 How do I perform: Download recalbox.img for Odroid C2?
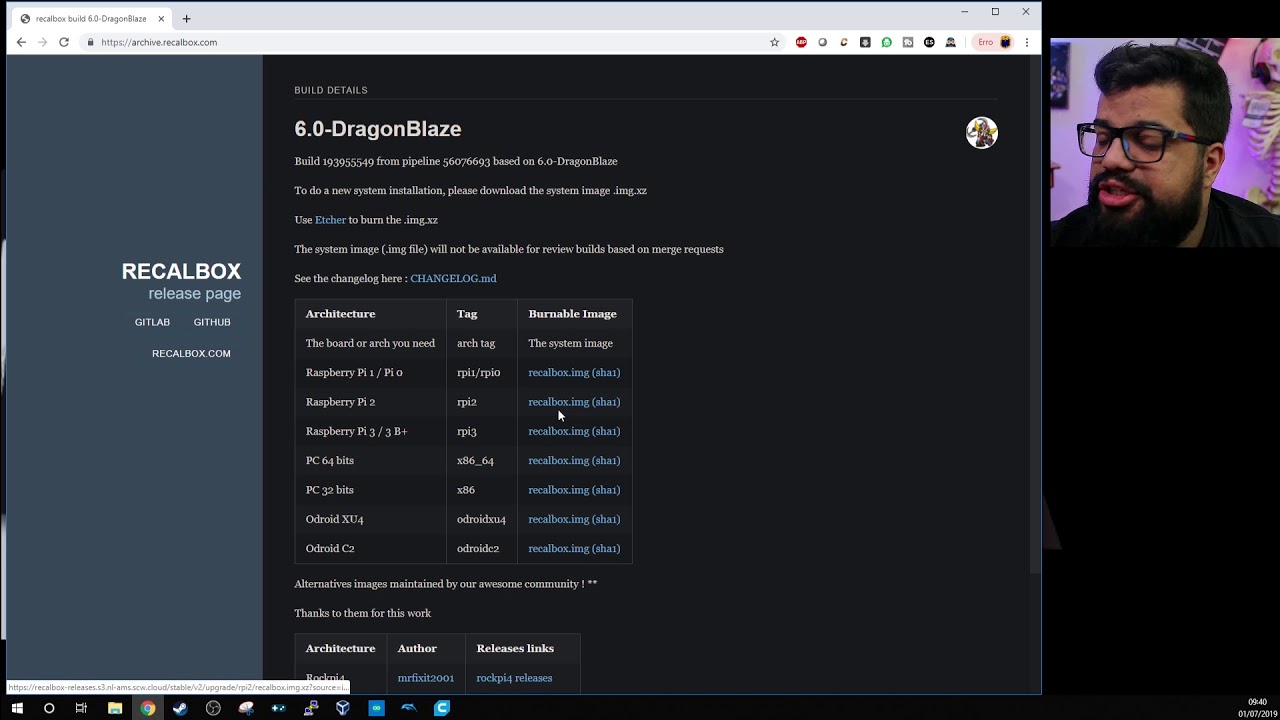559,548
